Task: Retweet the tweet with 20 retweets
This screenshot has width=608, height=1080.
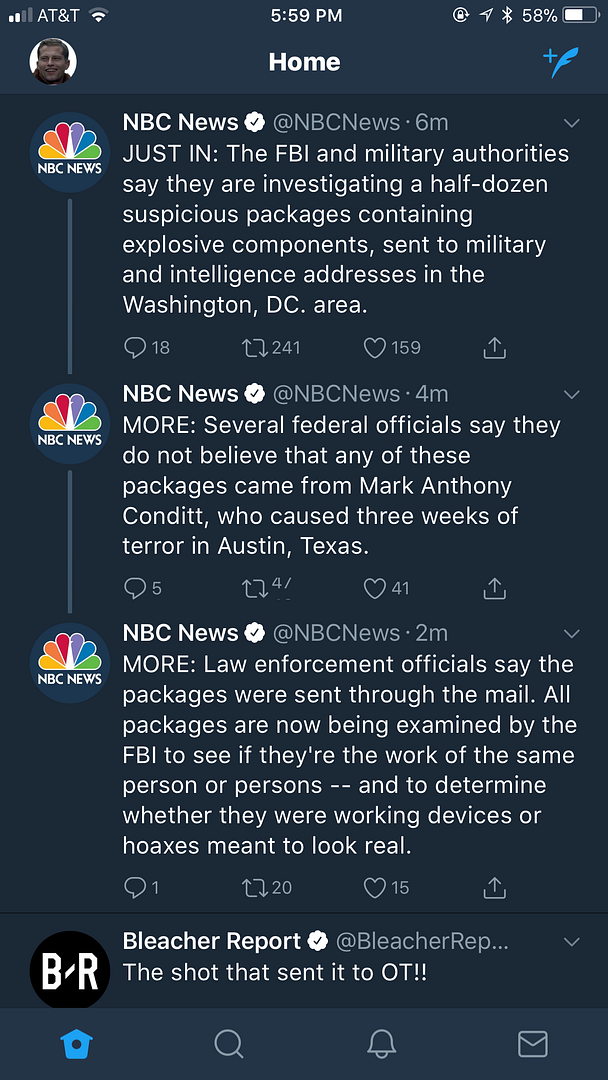Action: click(x=254, y=887)
